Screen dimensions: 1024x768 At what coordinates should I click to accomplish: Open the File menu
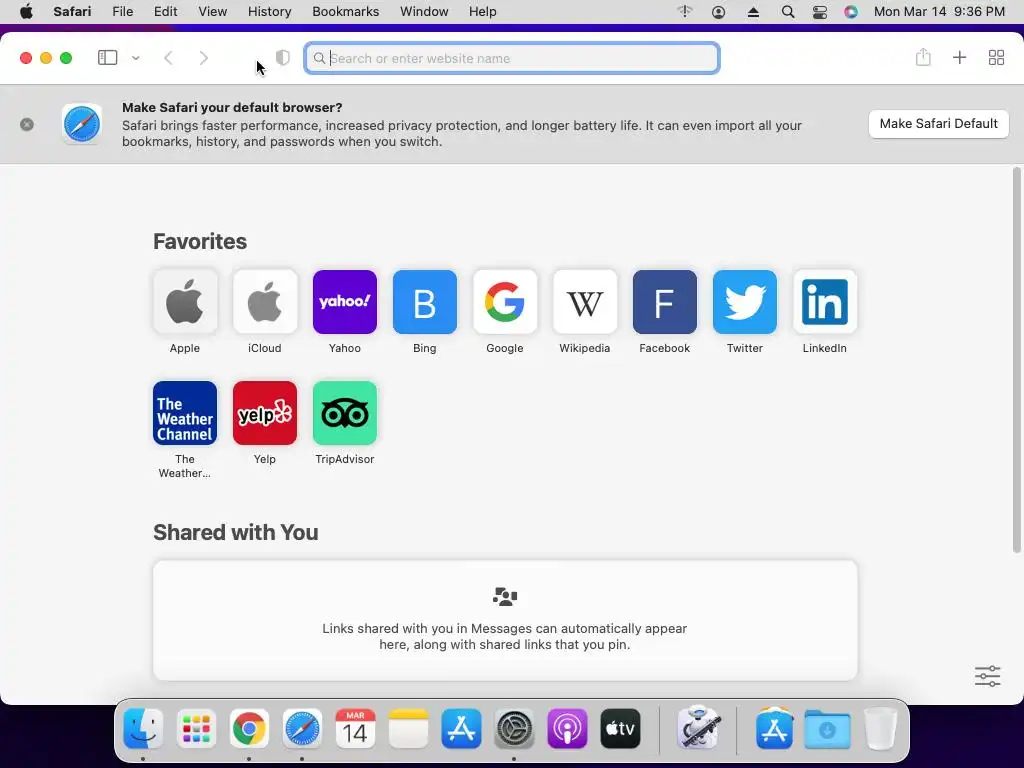point(122,11)
